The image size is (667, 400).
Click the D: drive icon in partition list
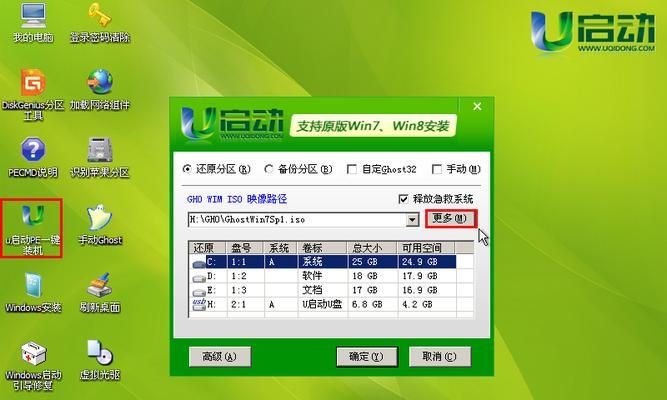tap(199, 278)
